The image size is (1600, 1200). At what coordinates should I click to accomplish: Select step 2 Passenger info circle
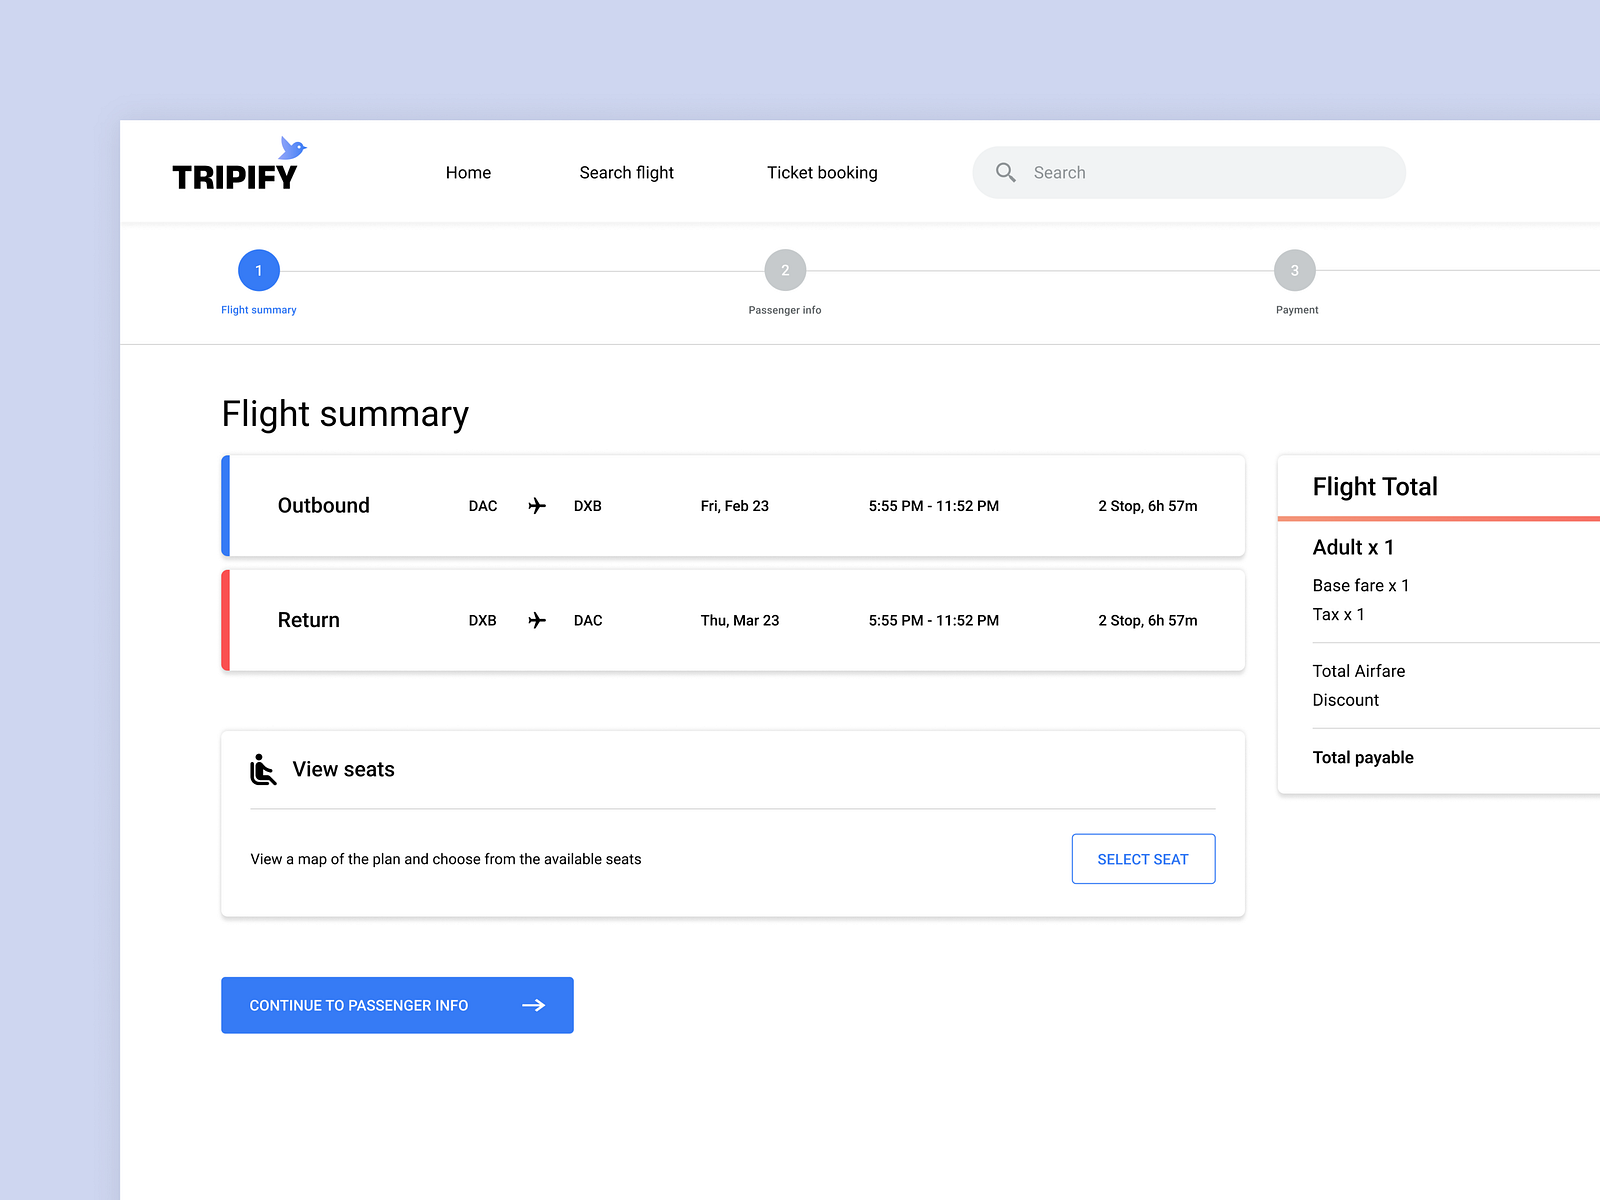tap(785, 270)
